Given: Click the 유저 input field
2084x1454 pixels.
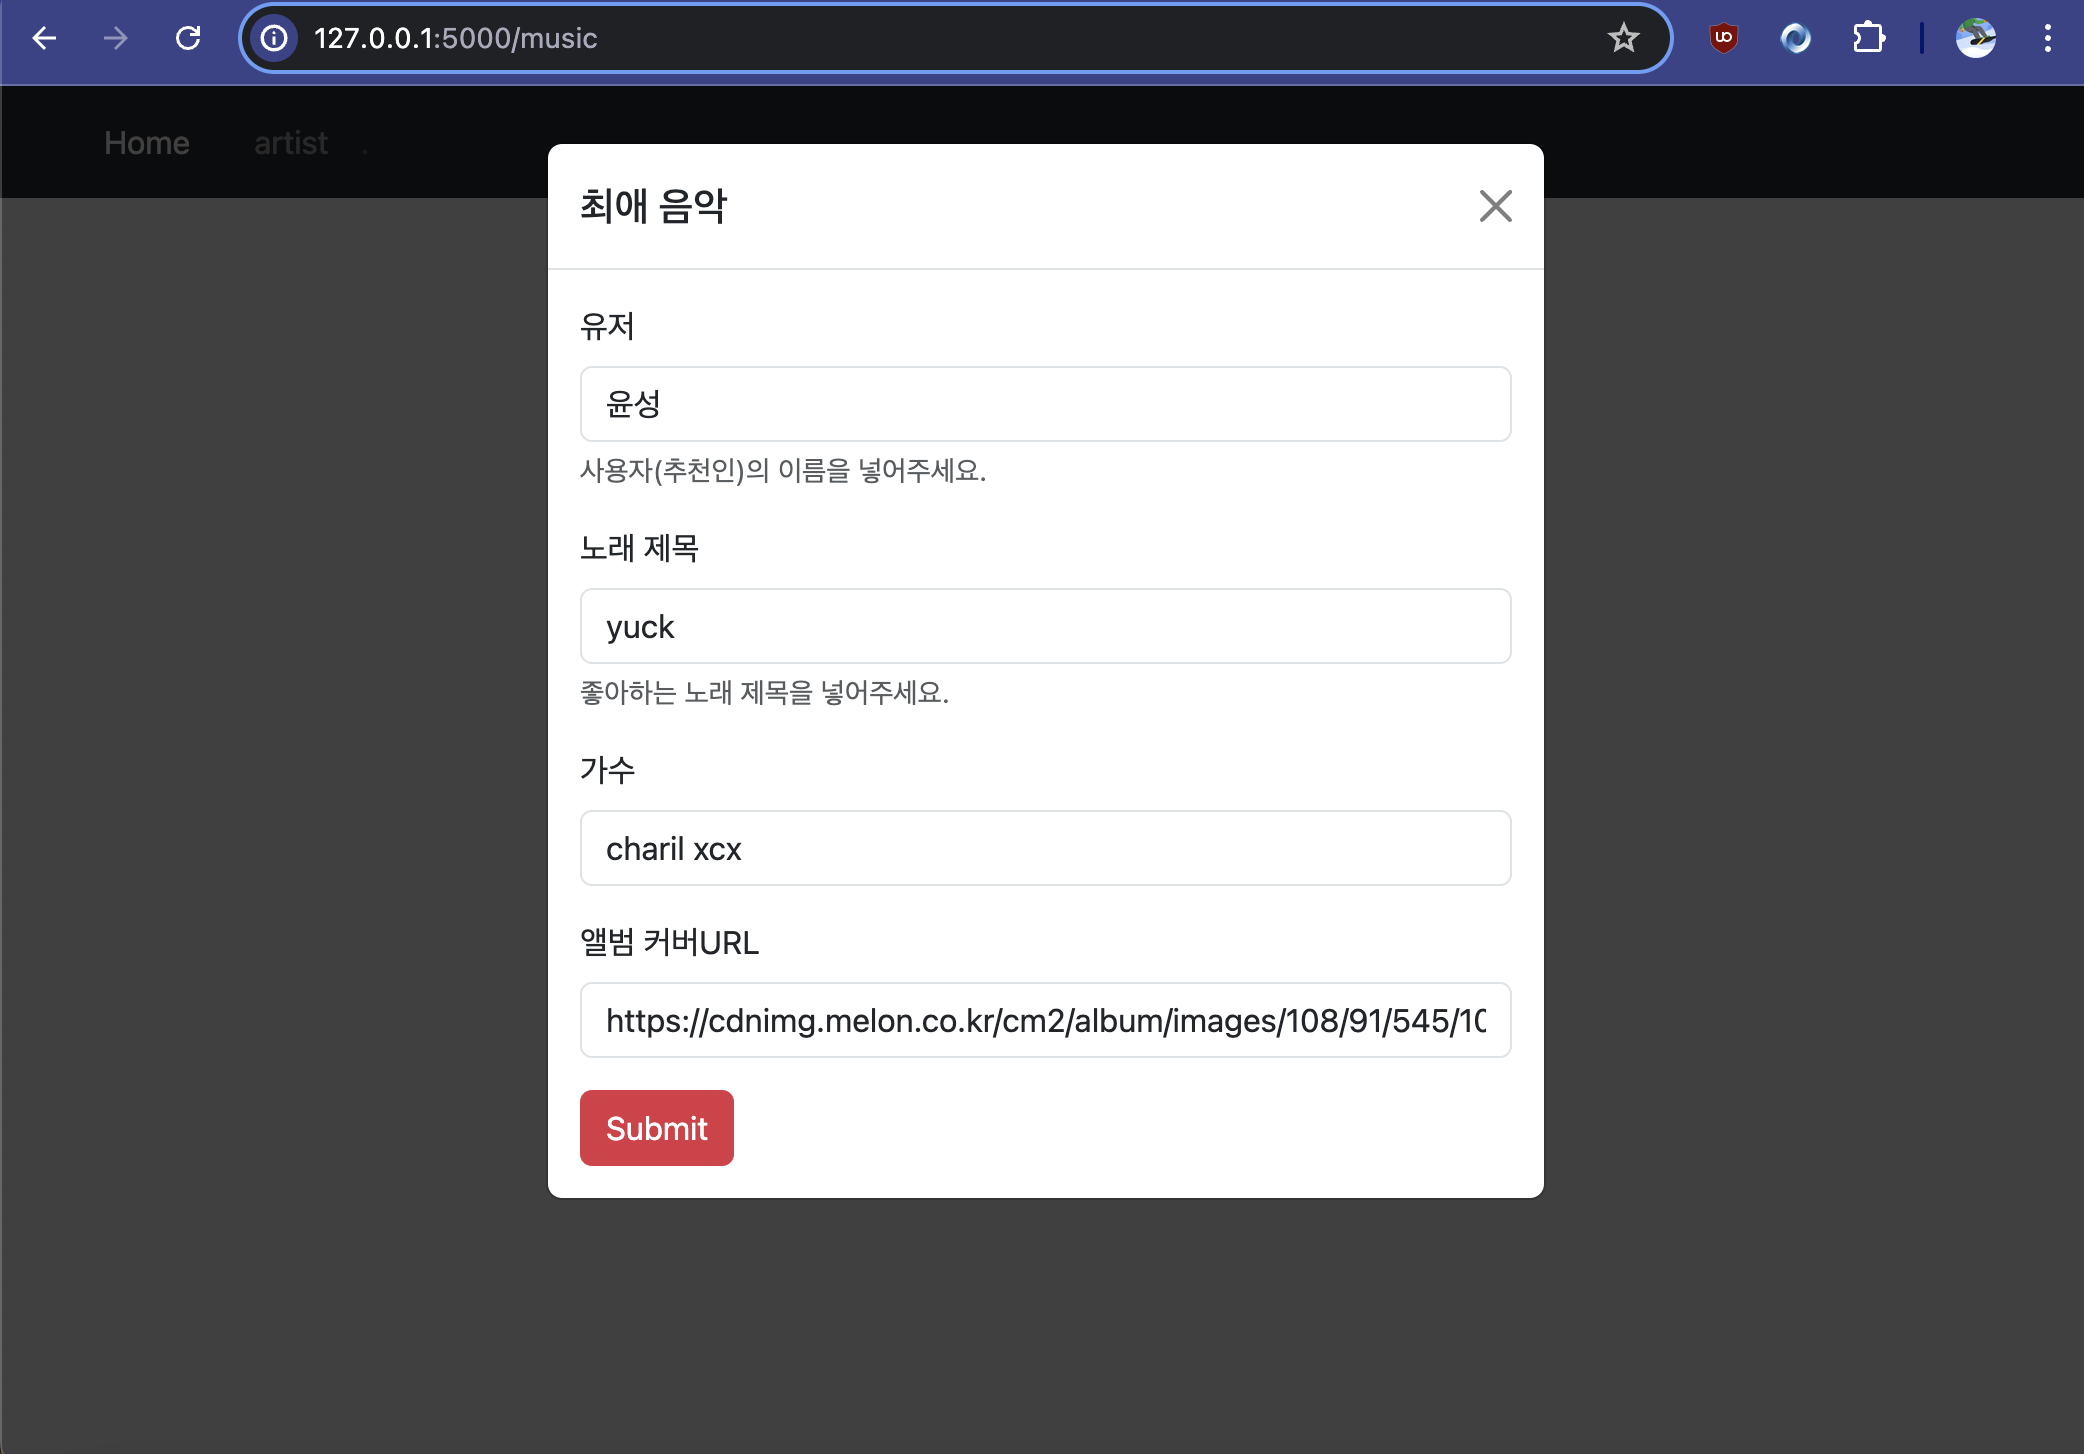Looking at the screenshot, I should (x=1045, y=404).
